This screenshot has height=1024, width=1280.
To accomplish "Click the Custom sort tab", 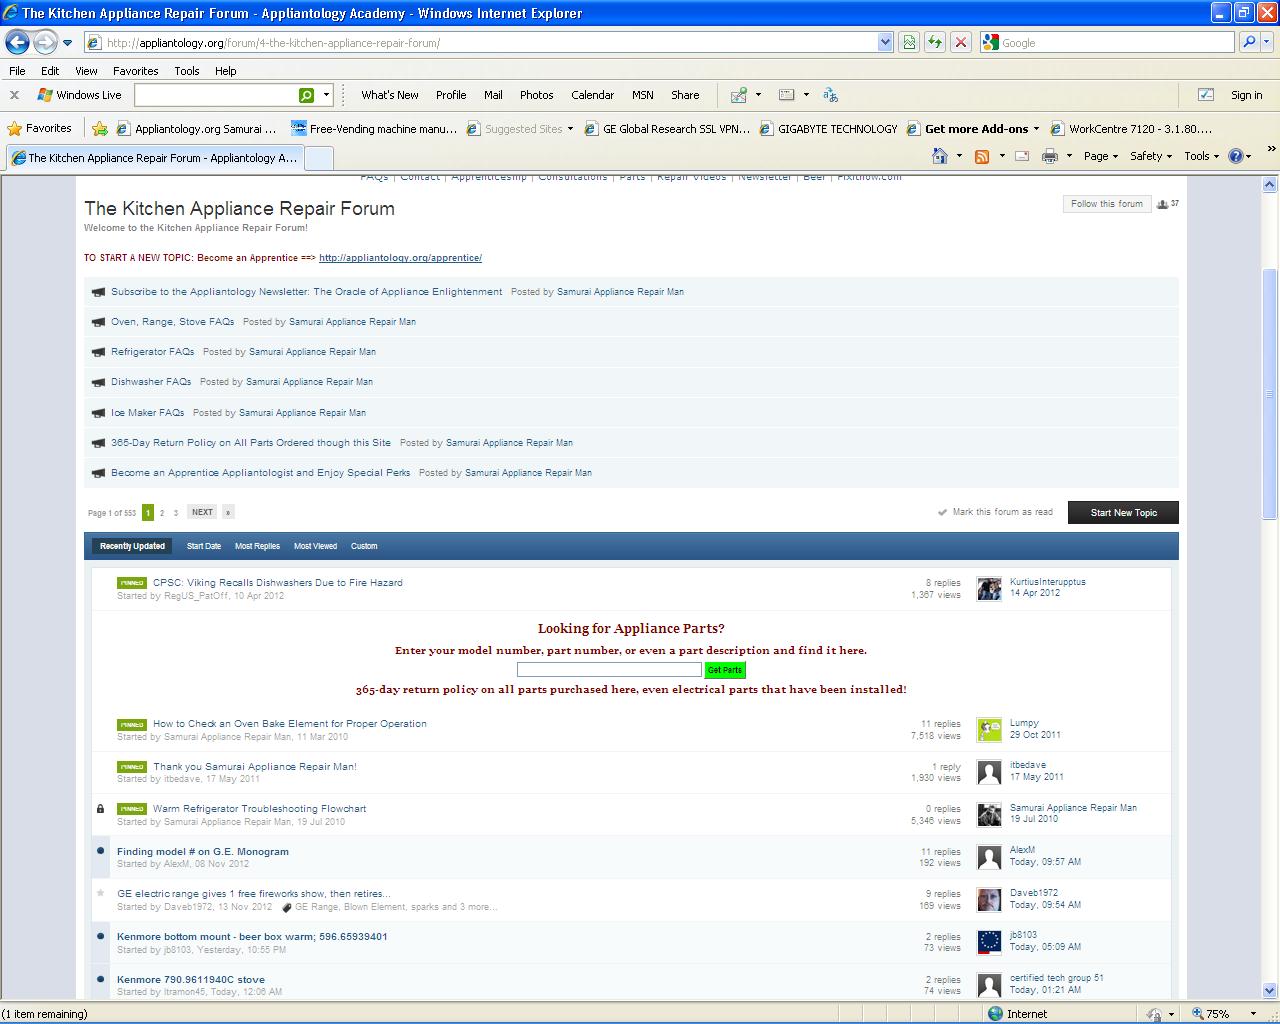I will point(364,546).
